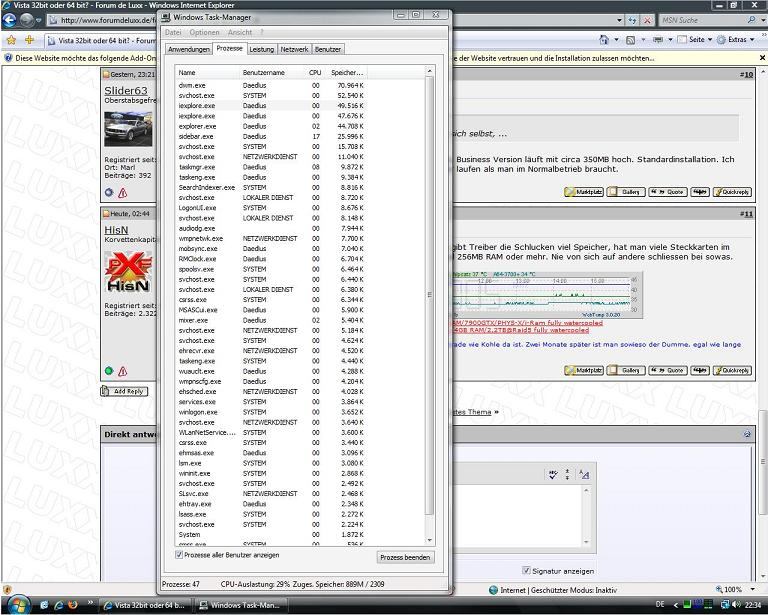
Task: Open the Datei menu in Task Manager
Action: 173,32
